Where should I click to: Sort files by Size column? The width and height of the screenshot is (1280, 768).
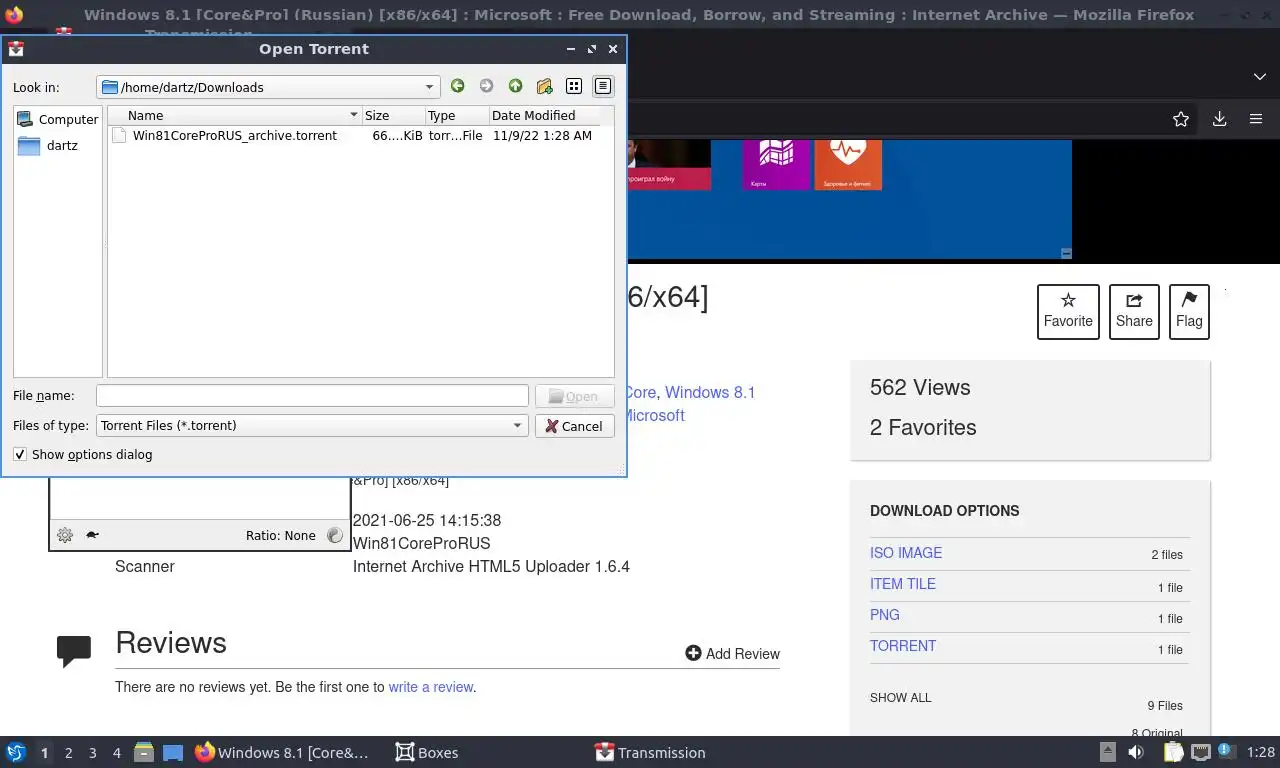coord(393,115)
